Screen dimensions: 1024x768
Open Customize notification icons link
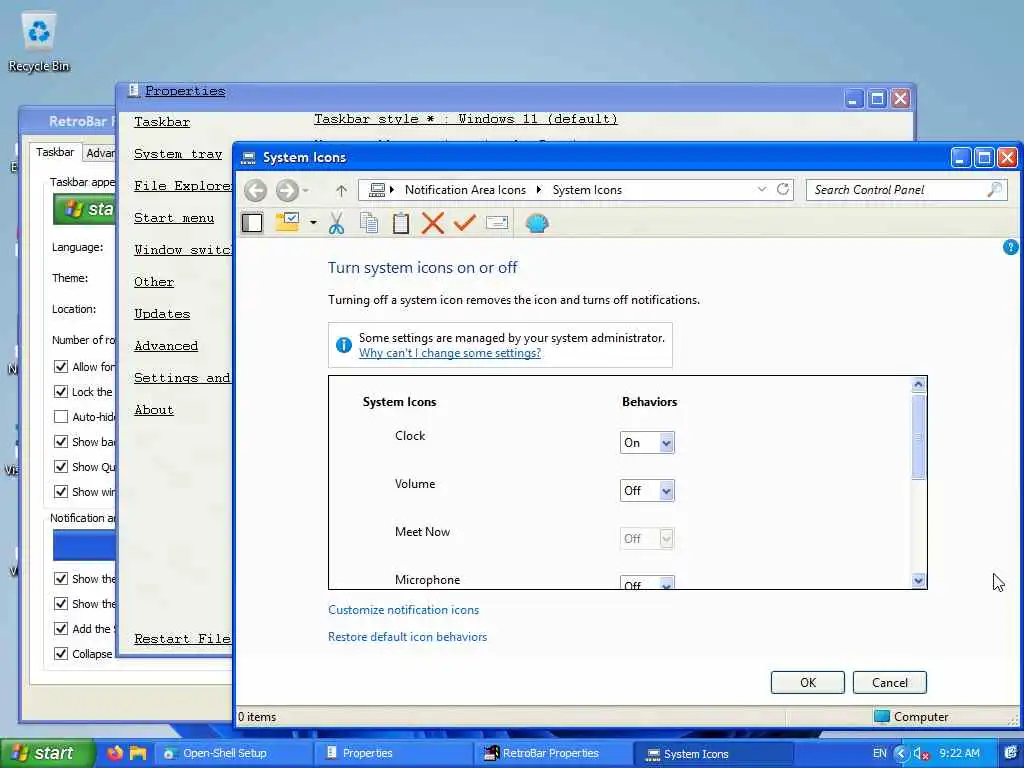[404, 610]
